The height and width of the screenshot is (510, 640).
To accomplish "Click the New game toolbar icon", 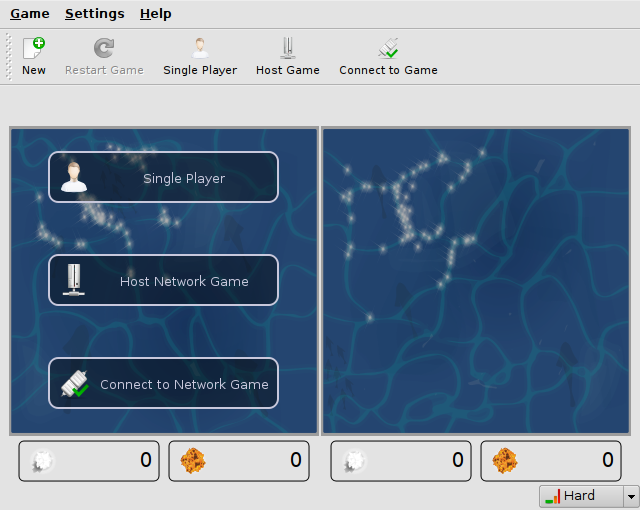I will click(x=34, y=48).
